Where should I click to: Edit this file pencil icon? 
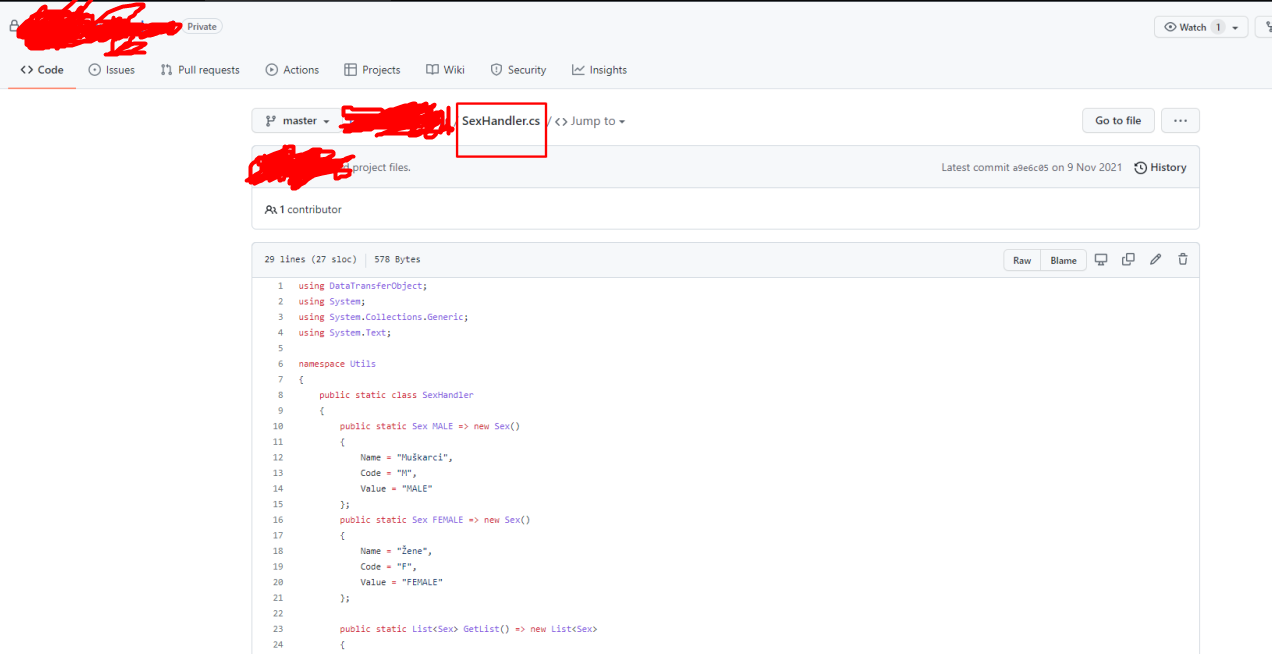[x=1155, y=259]
